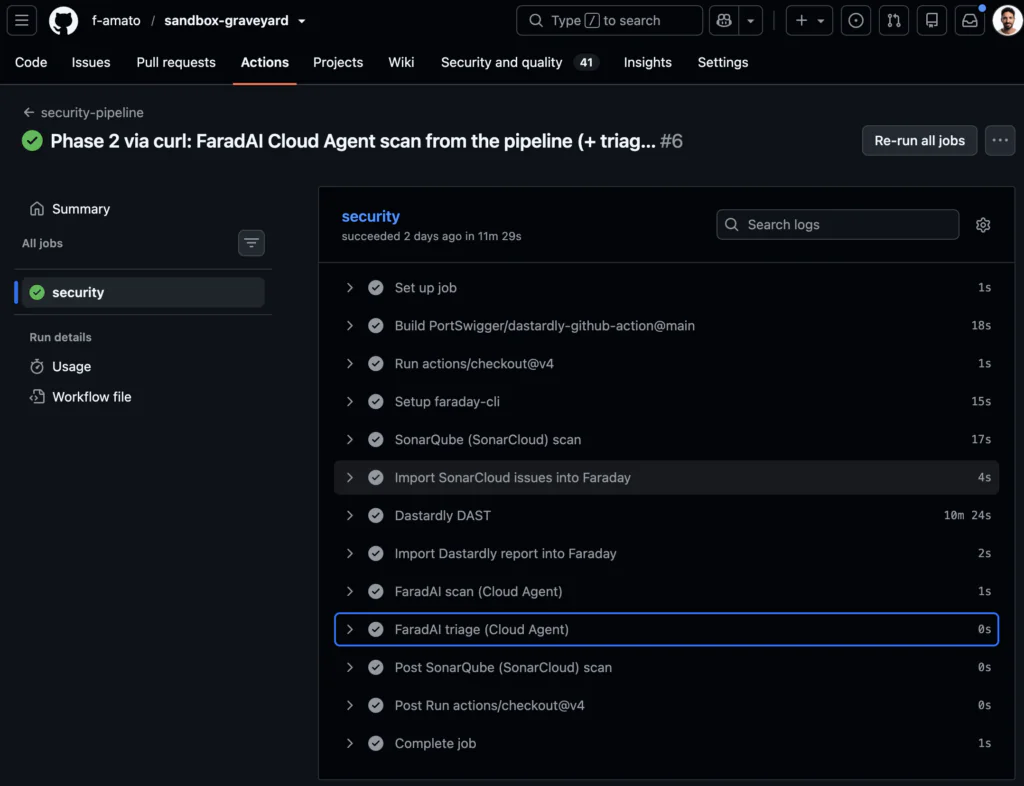Image resolution: width=1024 pixels, height=786 pixels.
Task: Open the jobs filter button
Action: pyautogui.click(x=251, y=243)
